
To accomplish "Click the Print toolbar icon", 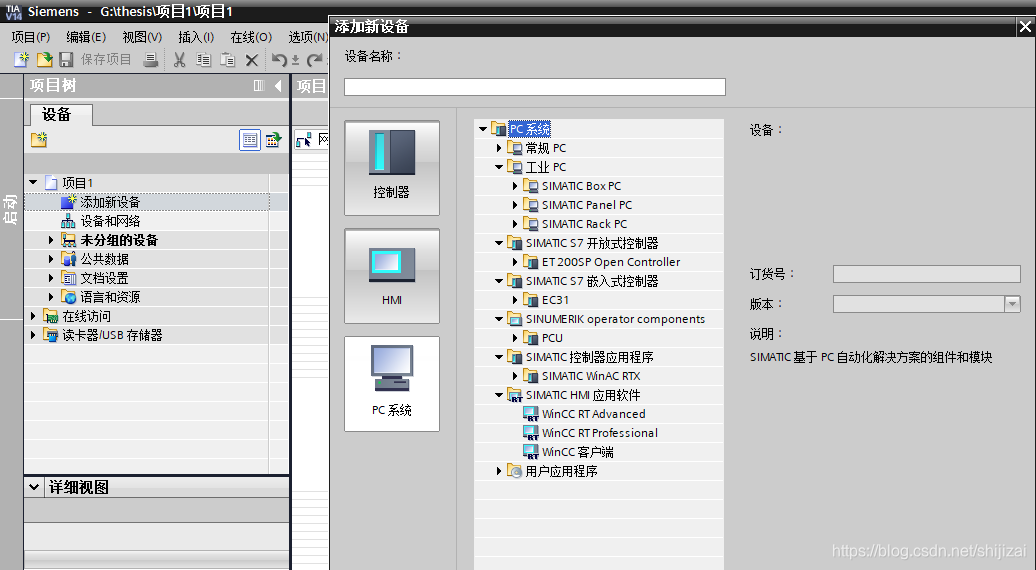I will tap(151, 59).
